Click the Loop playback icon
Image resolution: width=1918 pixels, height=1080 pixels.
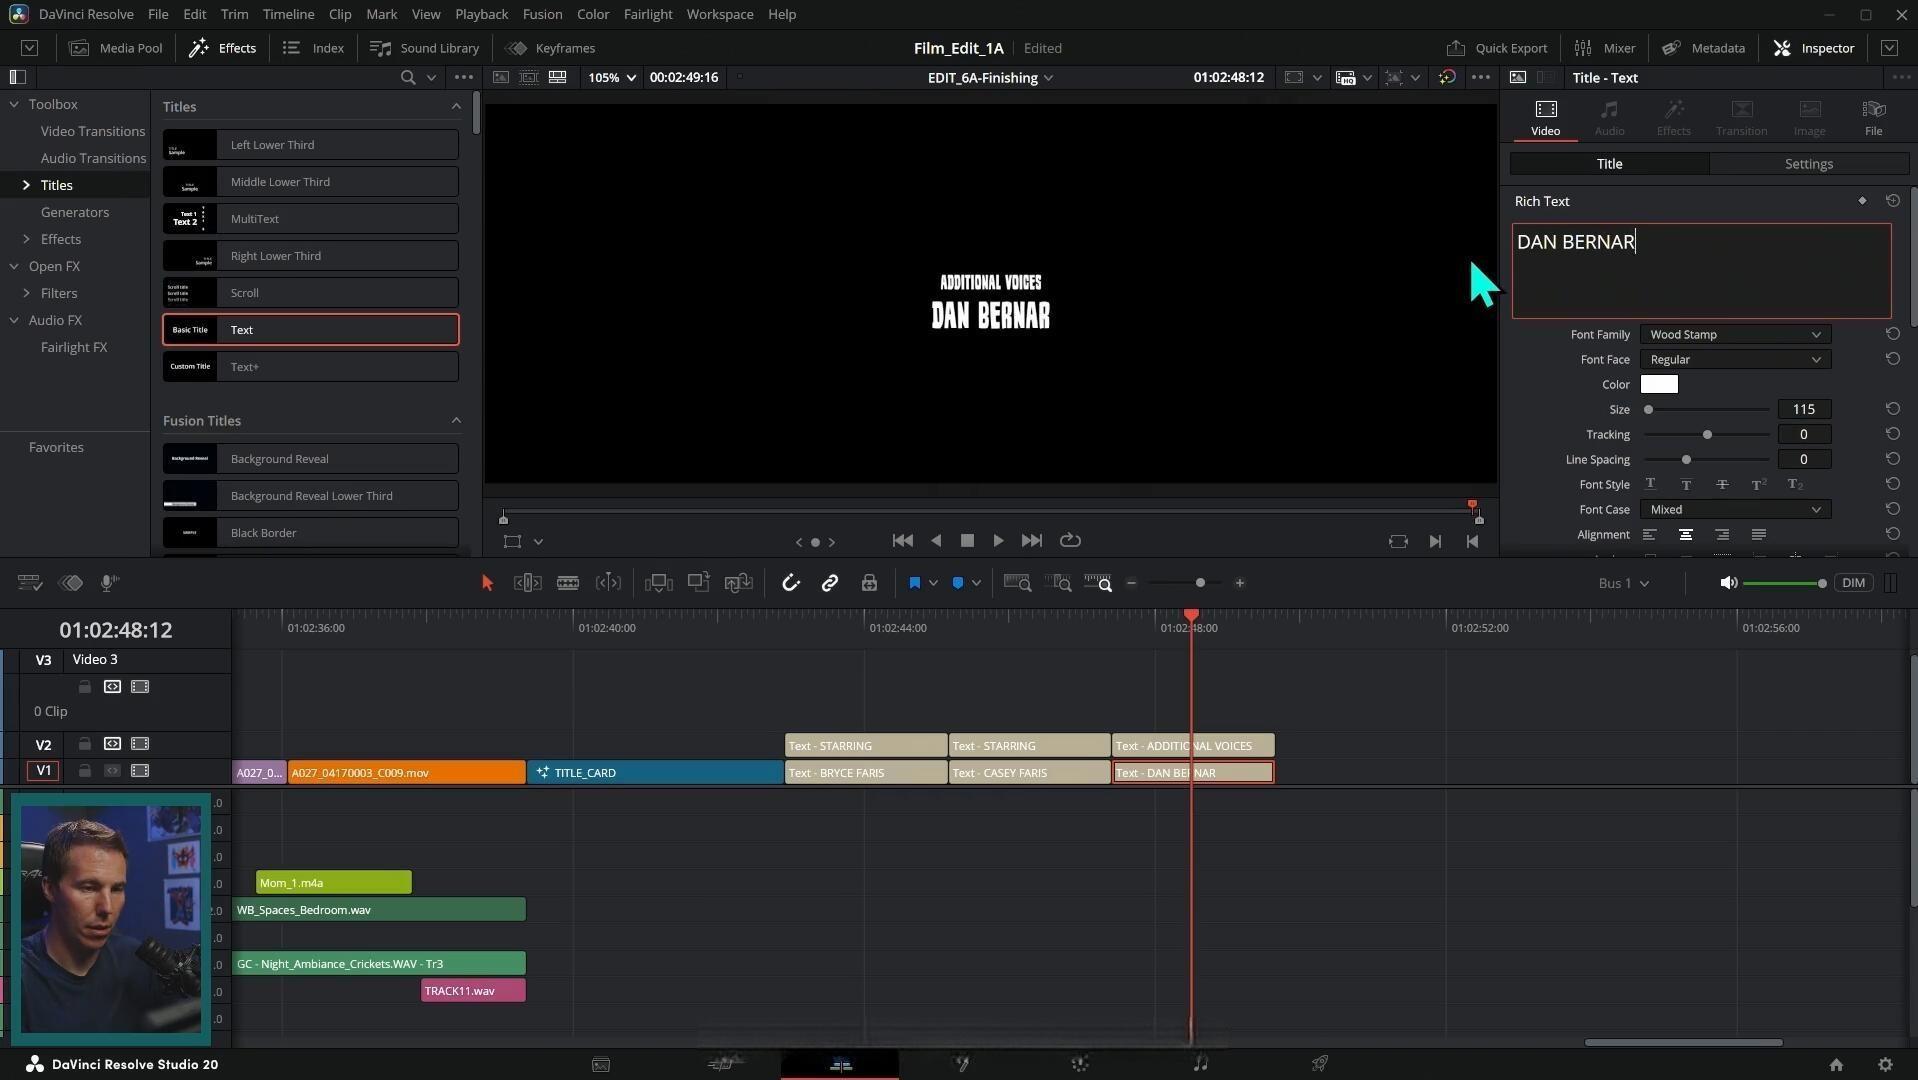[x=1070, y=541]
